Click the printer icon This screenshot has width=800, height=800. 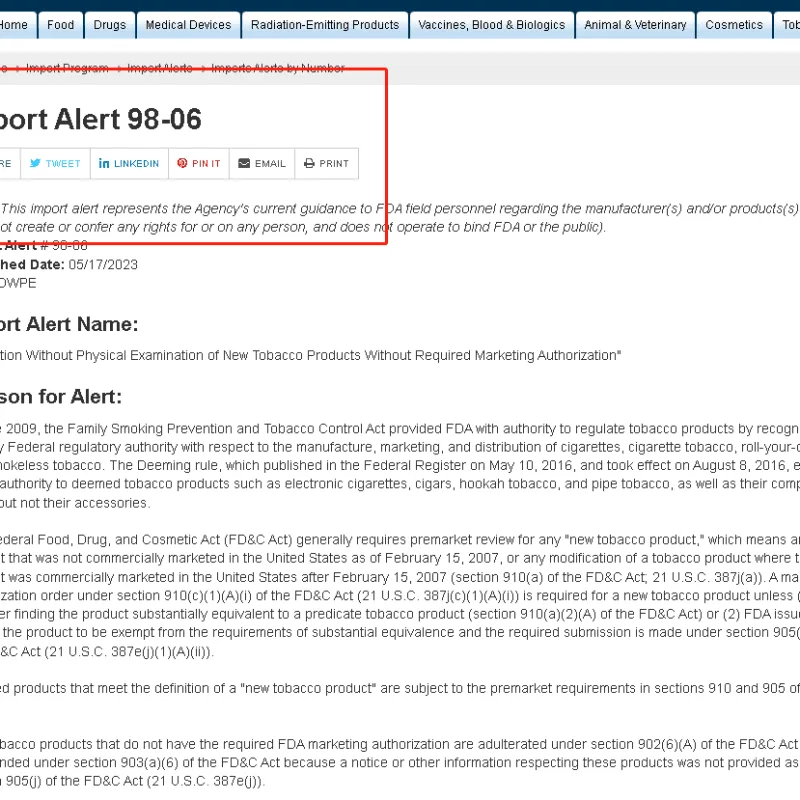pyautogui.click(x=309, y=163)
